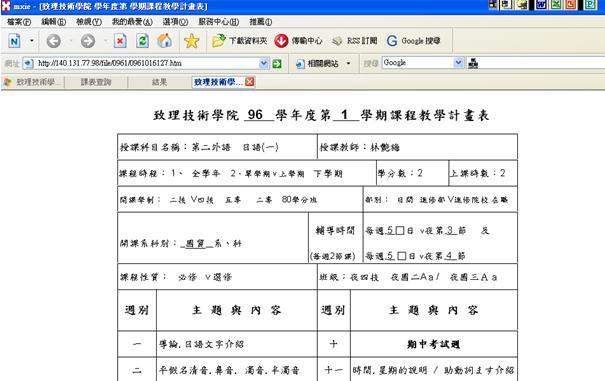Click the page title 致理技術學院 96 學年度
The width and height of the screenshot is (605, 381).
pyautogui.click(x=321, y=115)
